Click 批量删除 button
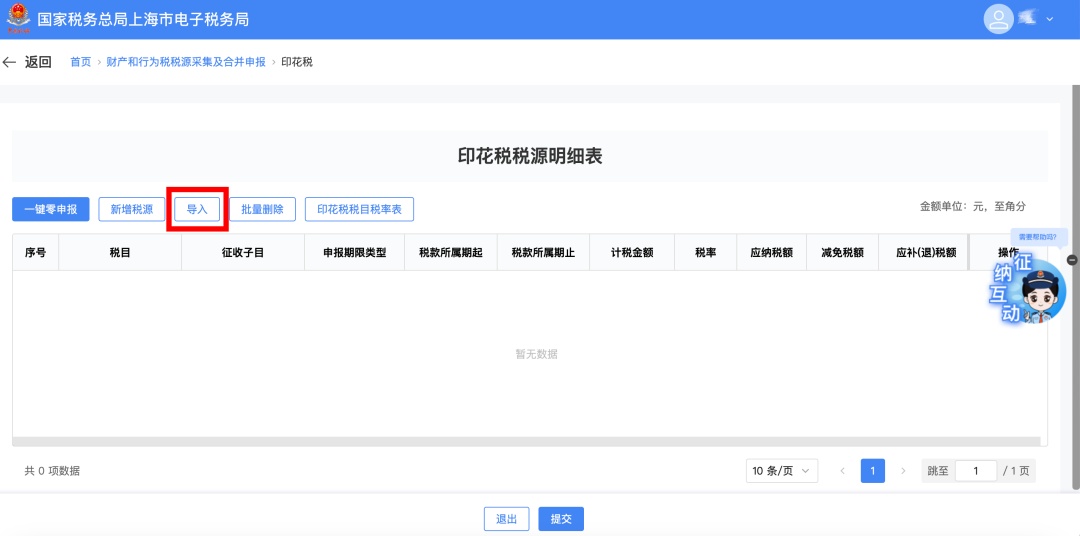This screenshot has width=1080, height=536. point(262,209)
